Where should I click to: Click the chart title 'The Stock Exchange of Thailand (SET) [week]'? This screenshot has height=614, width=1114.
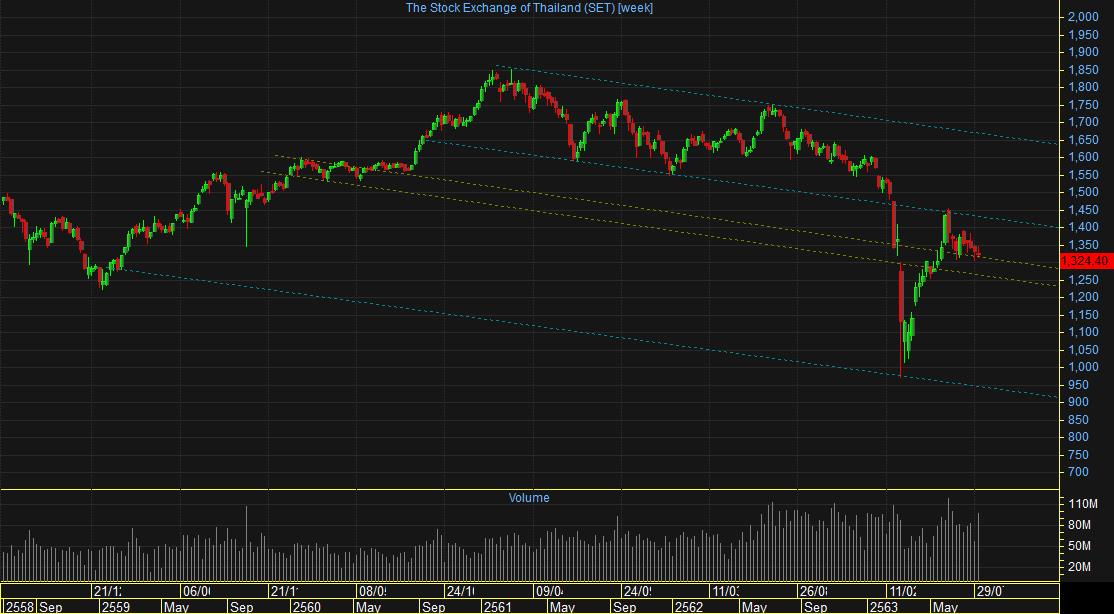[529, 8]
